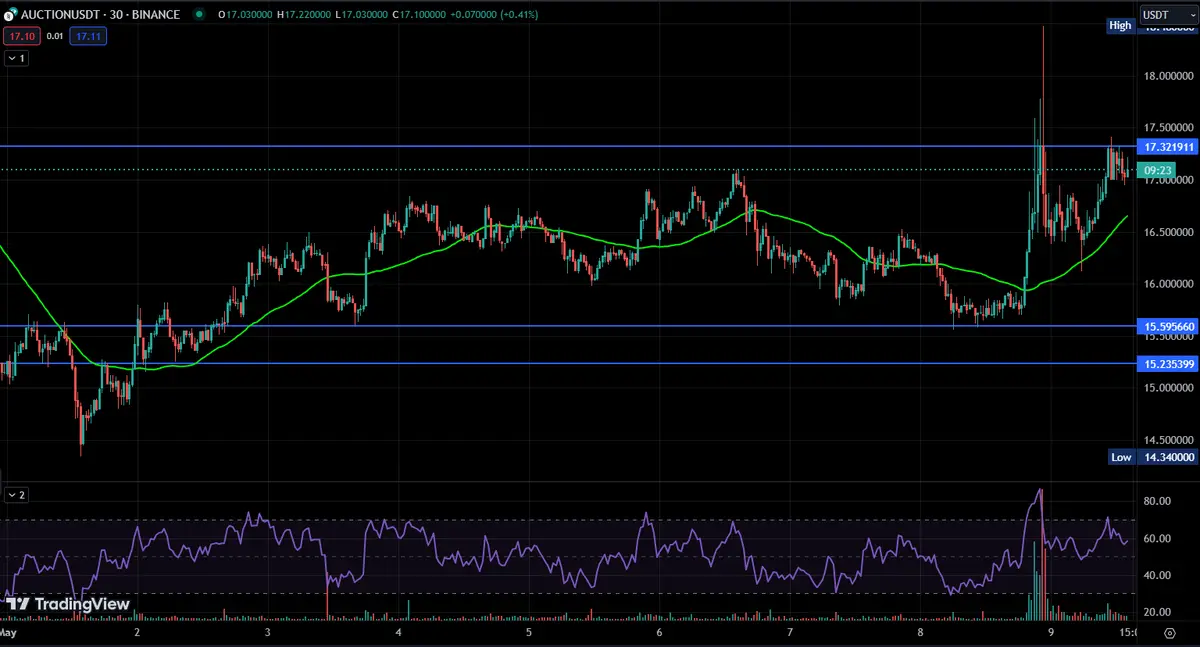Click the AUCTIONUSDT · 30 · BINANCE title
The image size is (1200, 647).
coord(100,15)
